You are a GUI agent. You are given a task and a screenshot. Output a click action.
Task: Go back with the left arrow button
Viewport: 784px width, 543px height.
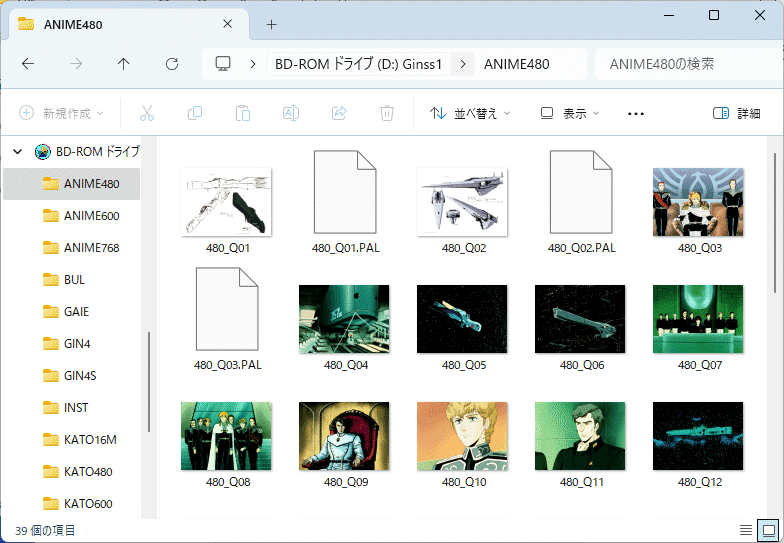(28, 64)
